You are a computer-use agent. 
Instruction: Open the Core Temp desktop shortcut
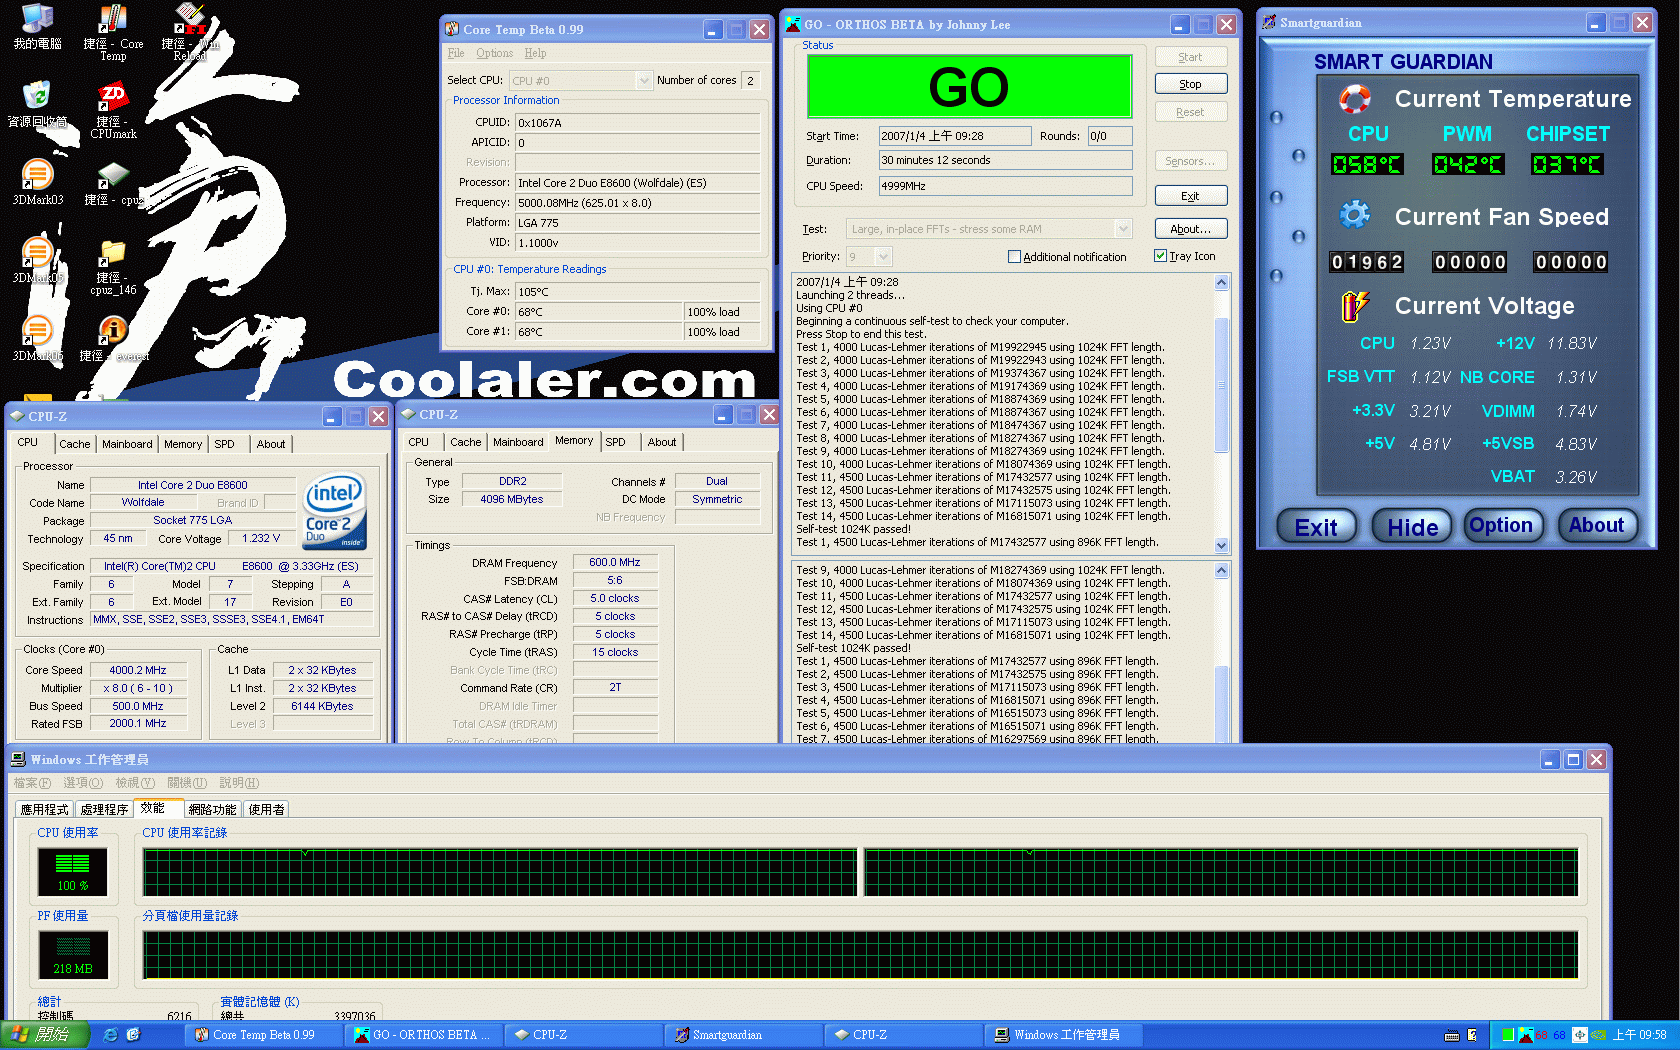[113, 32]
